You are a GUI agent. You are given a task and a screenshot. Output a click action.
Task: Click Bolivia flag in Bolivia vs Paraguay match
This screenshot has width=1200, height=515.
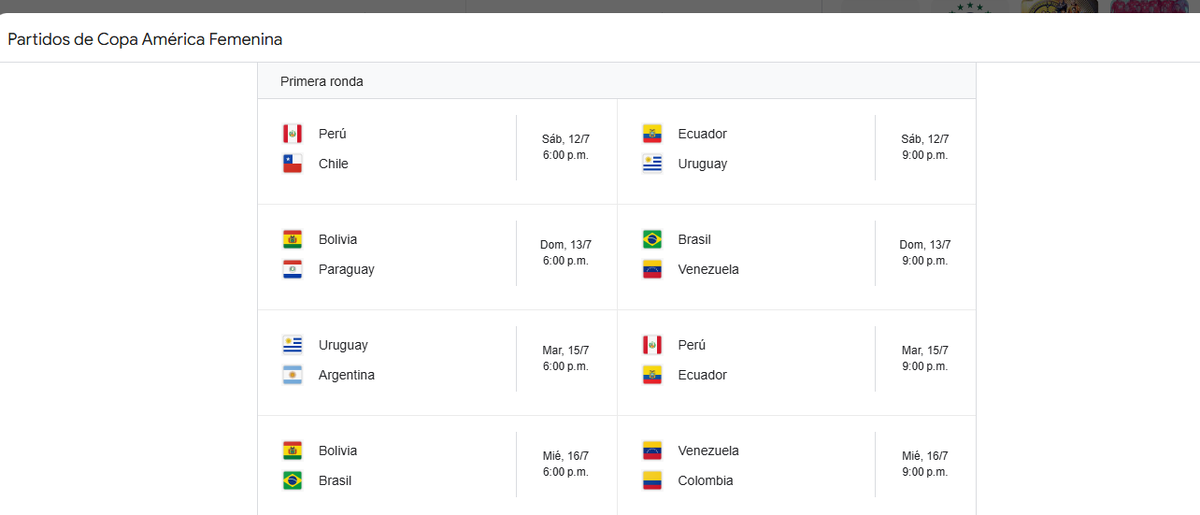[292, 240]
